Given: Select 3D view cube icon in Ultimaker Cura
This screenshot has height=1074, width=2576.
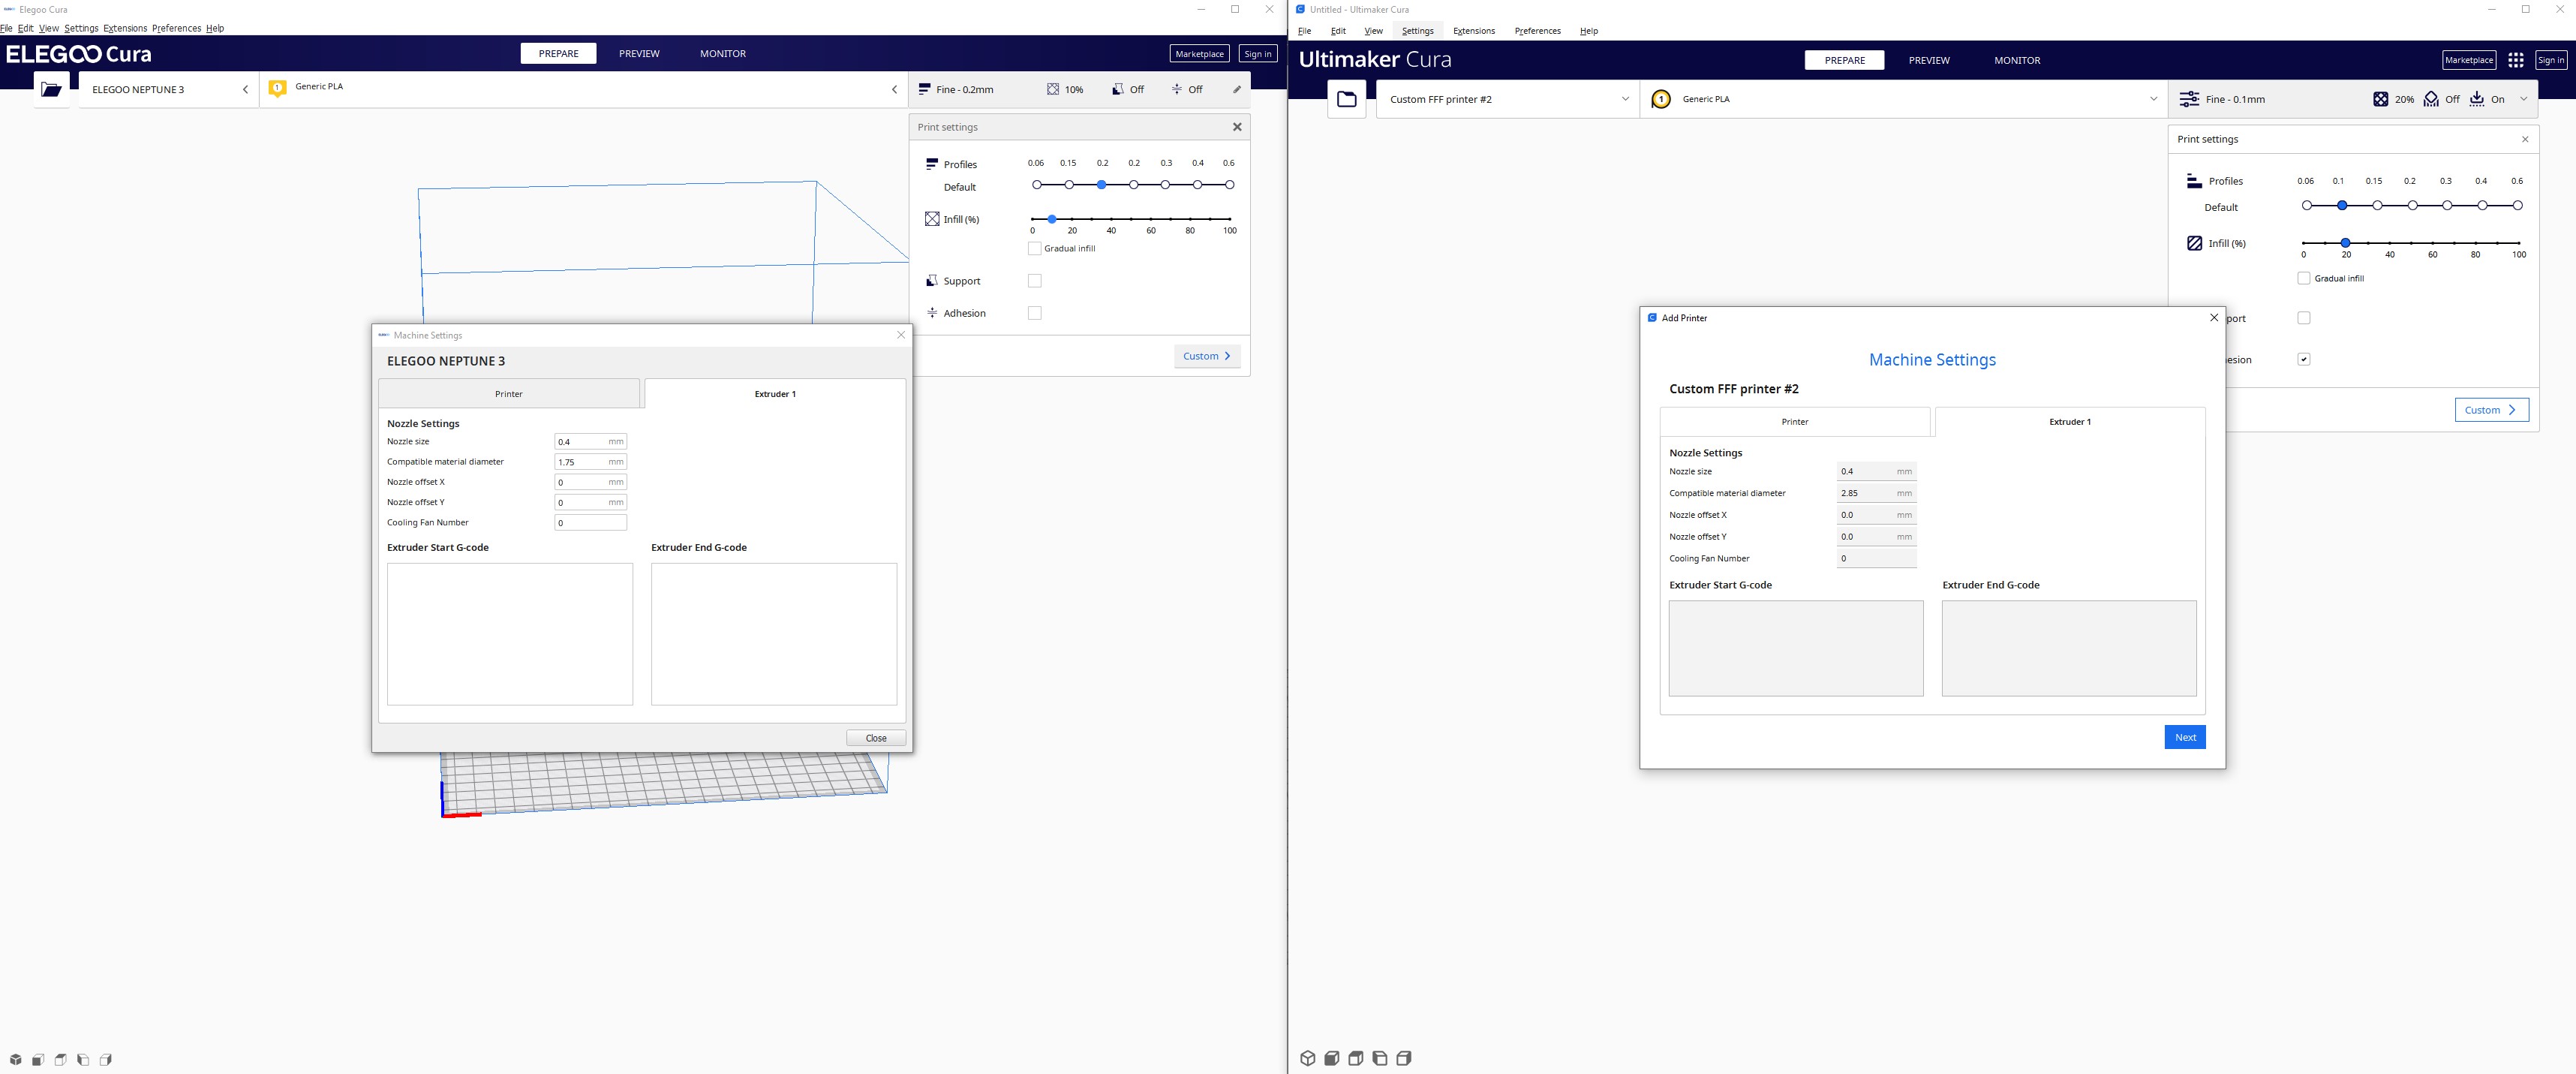Looking at the screenshot, I should click(x=1307, y=1058).
